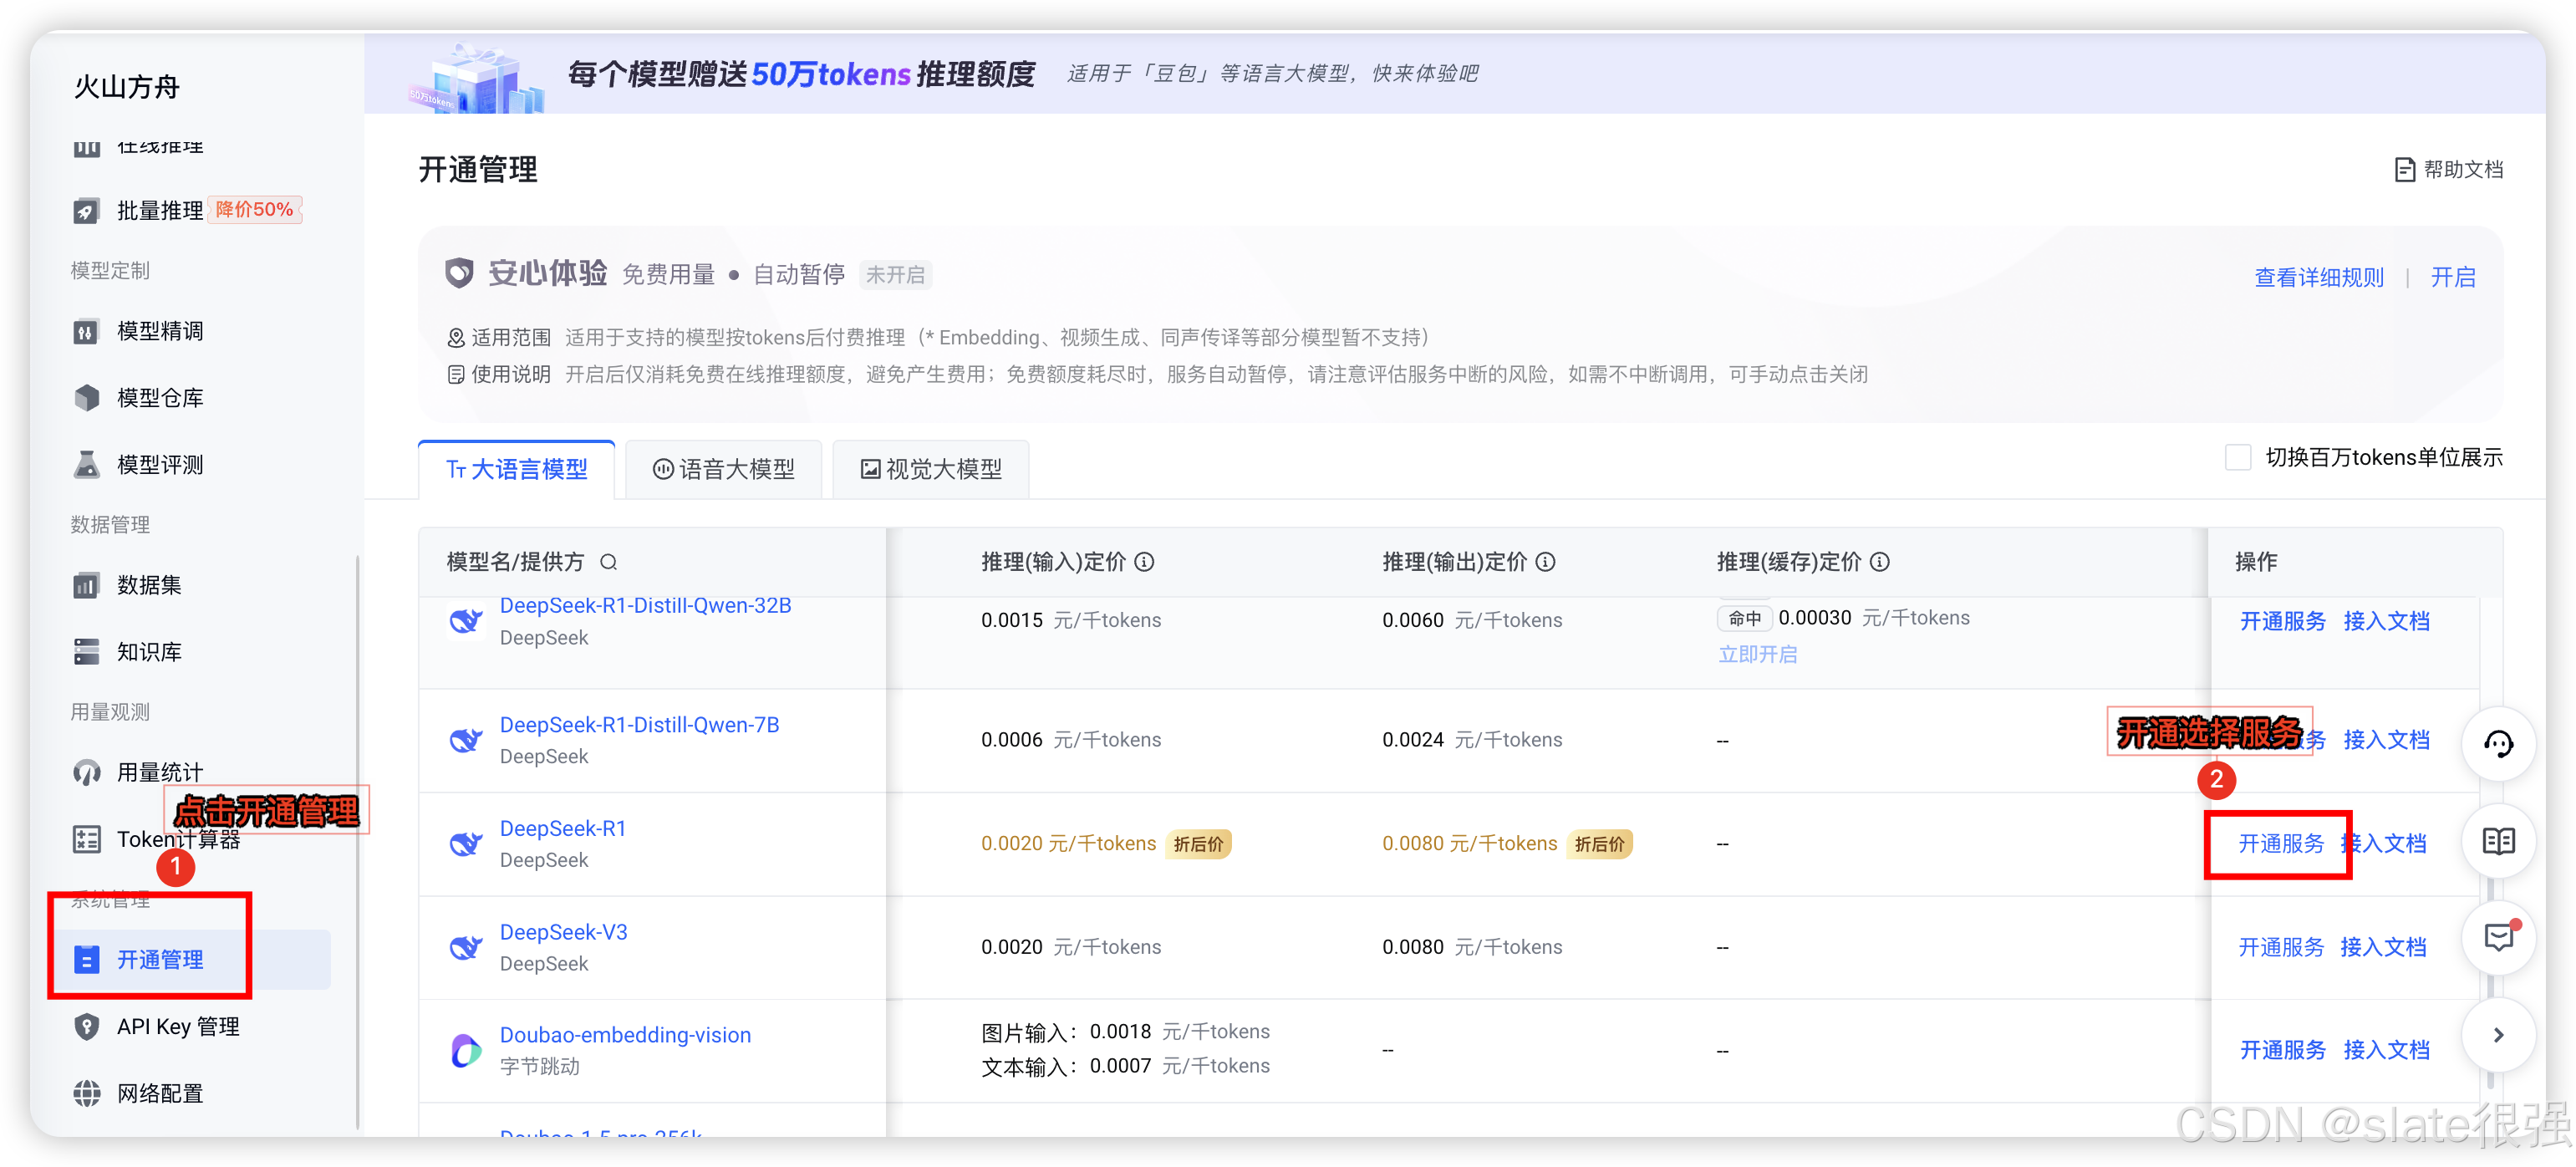
Task: Click 开启 to enable 安心体验
Action: 2453,277
